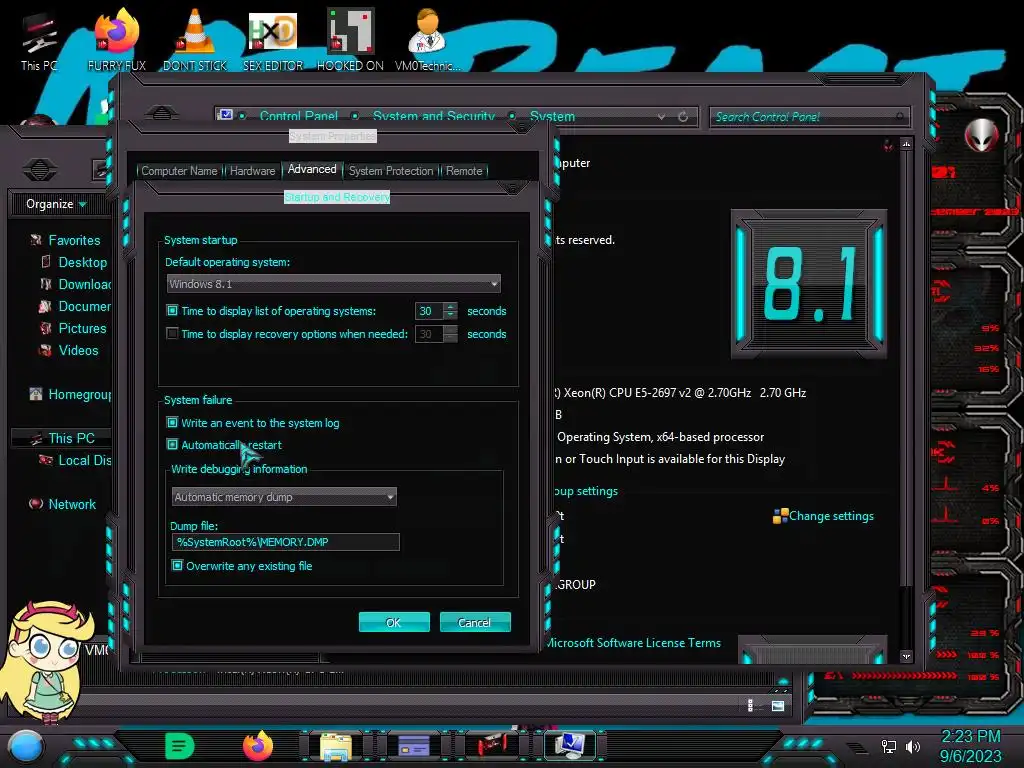Open the Default operating system dropdown
The width and height of the screenshot is (1024, 768).
[x=333, y=283]
